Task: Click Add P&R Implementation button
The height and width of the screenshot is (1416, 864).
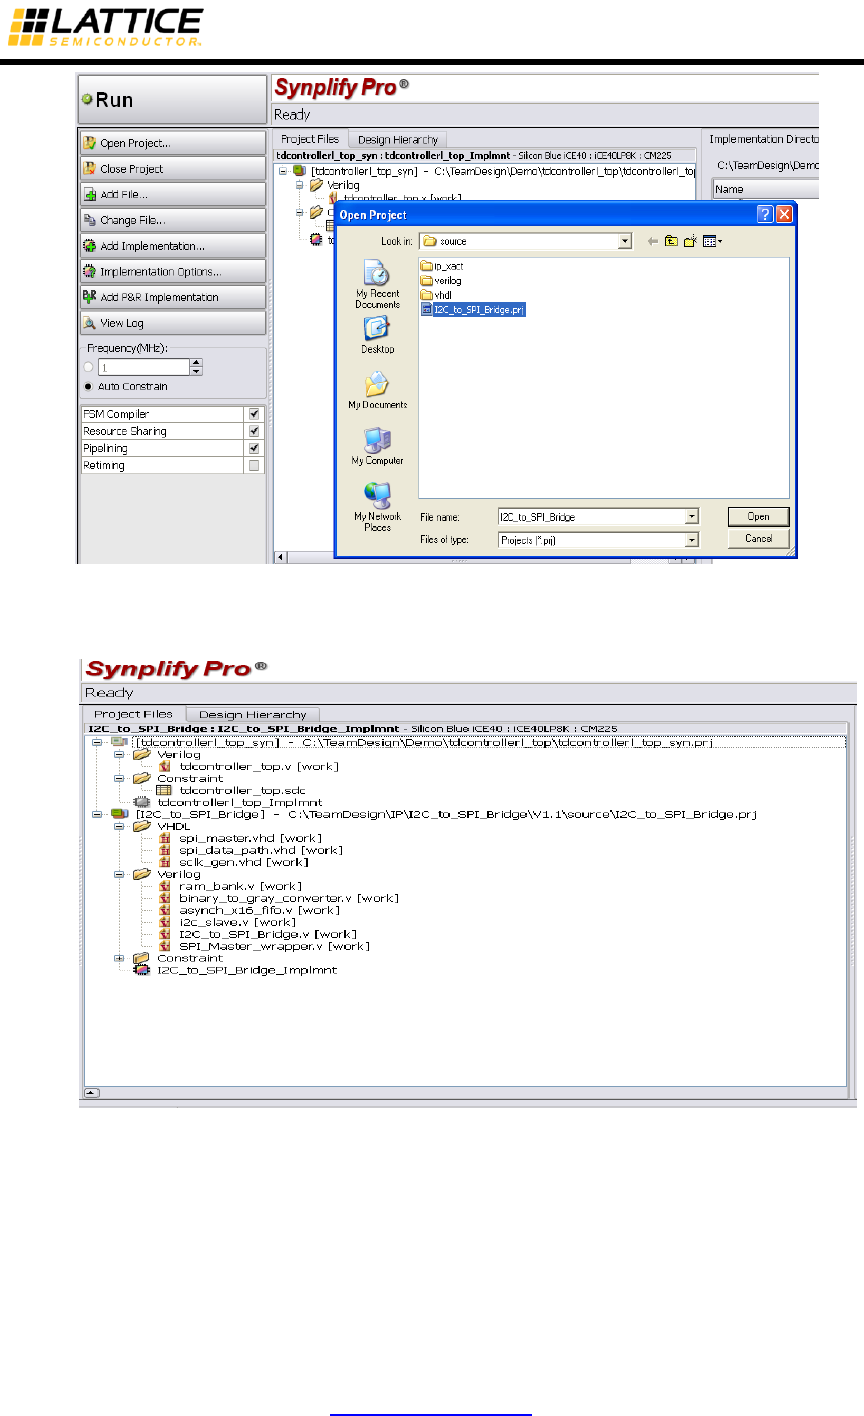Action: [172, 297]
